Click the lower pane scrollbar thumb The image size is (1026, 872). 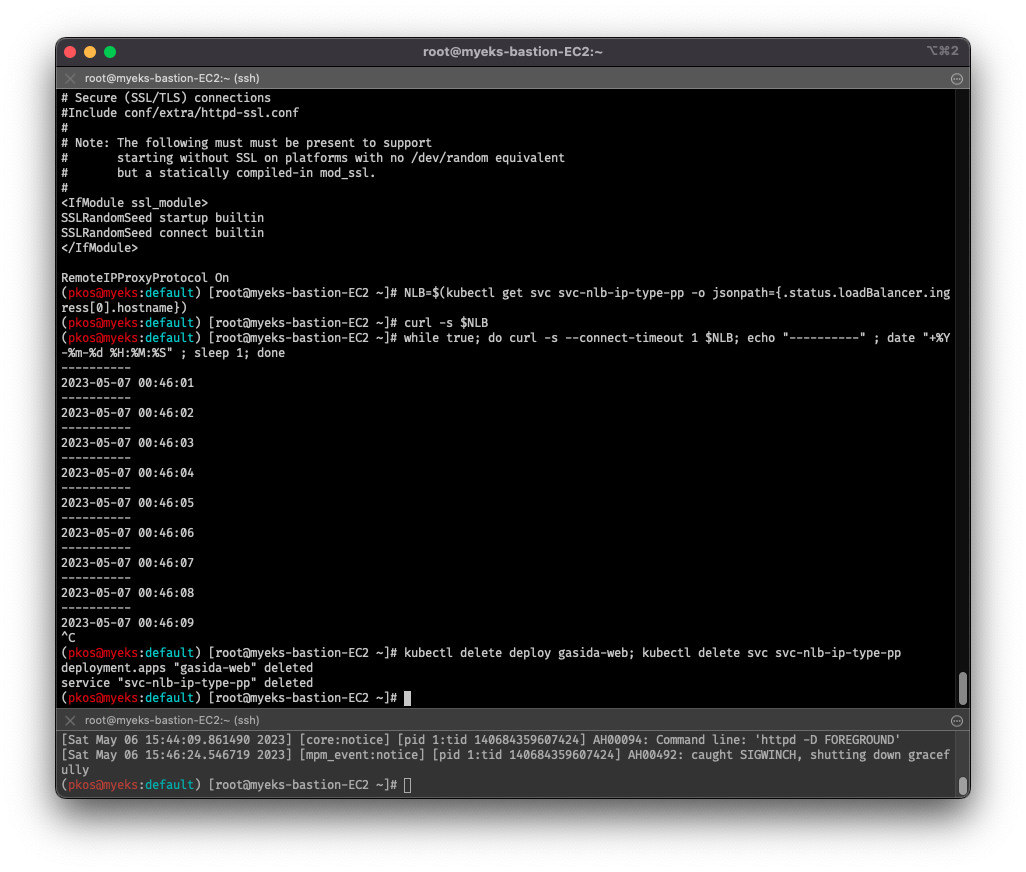pyautogui.click(x=963, y=784)
